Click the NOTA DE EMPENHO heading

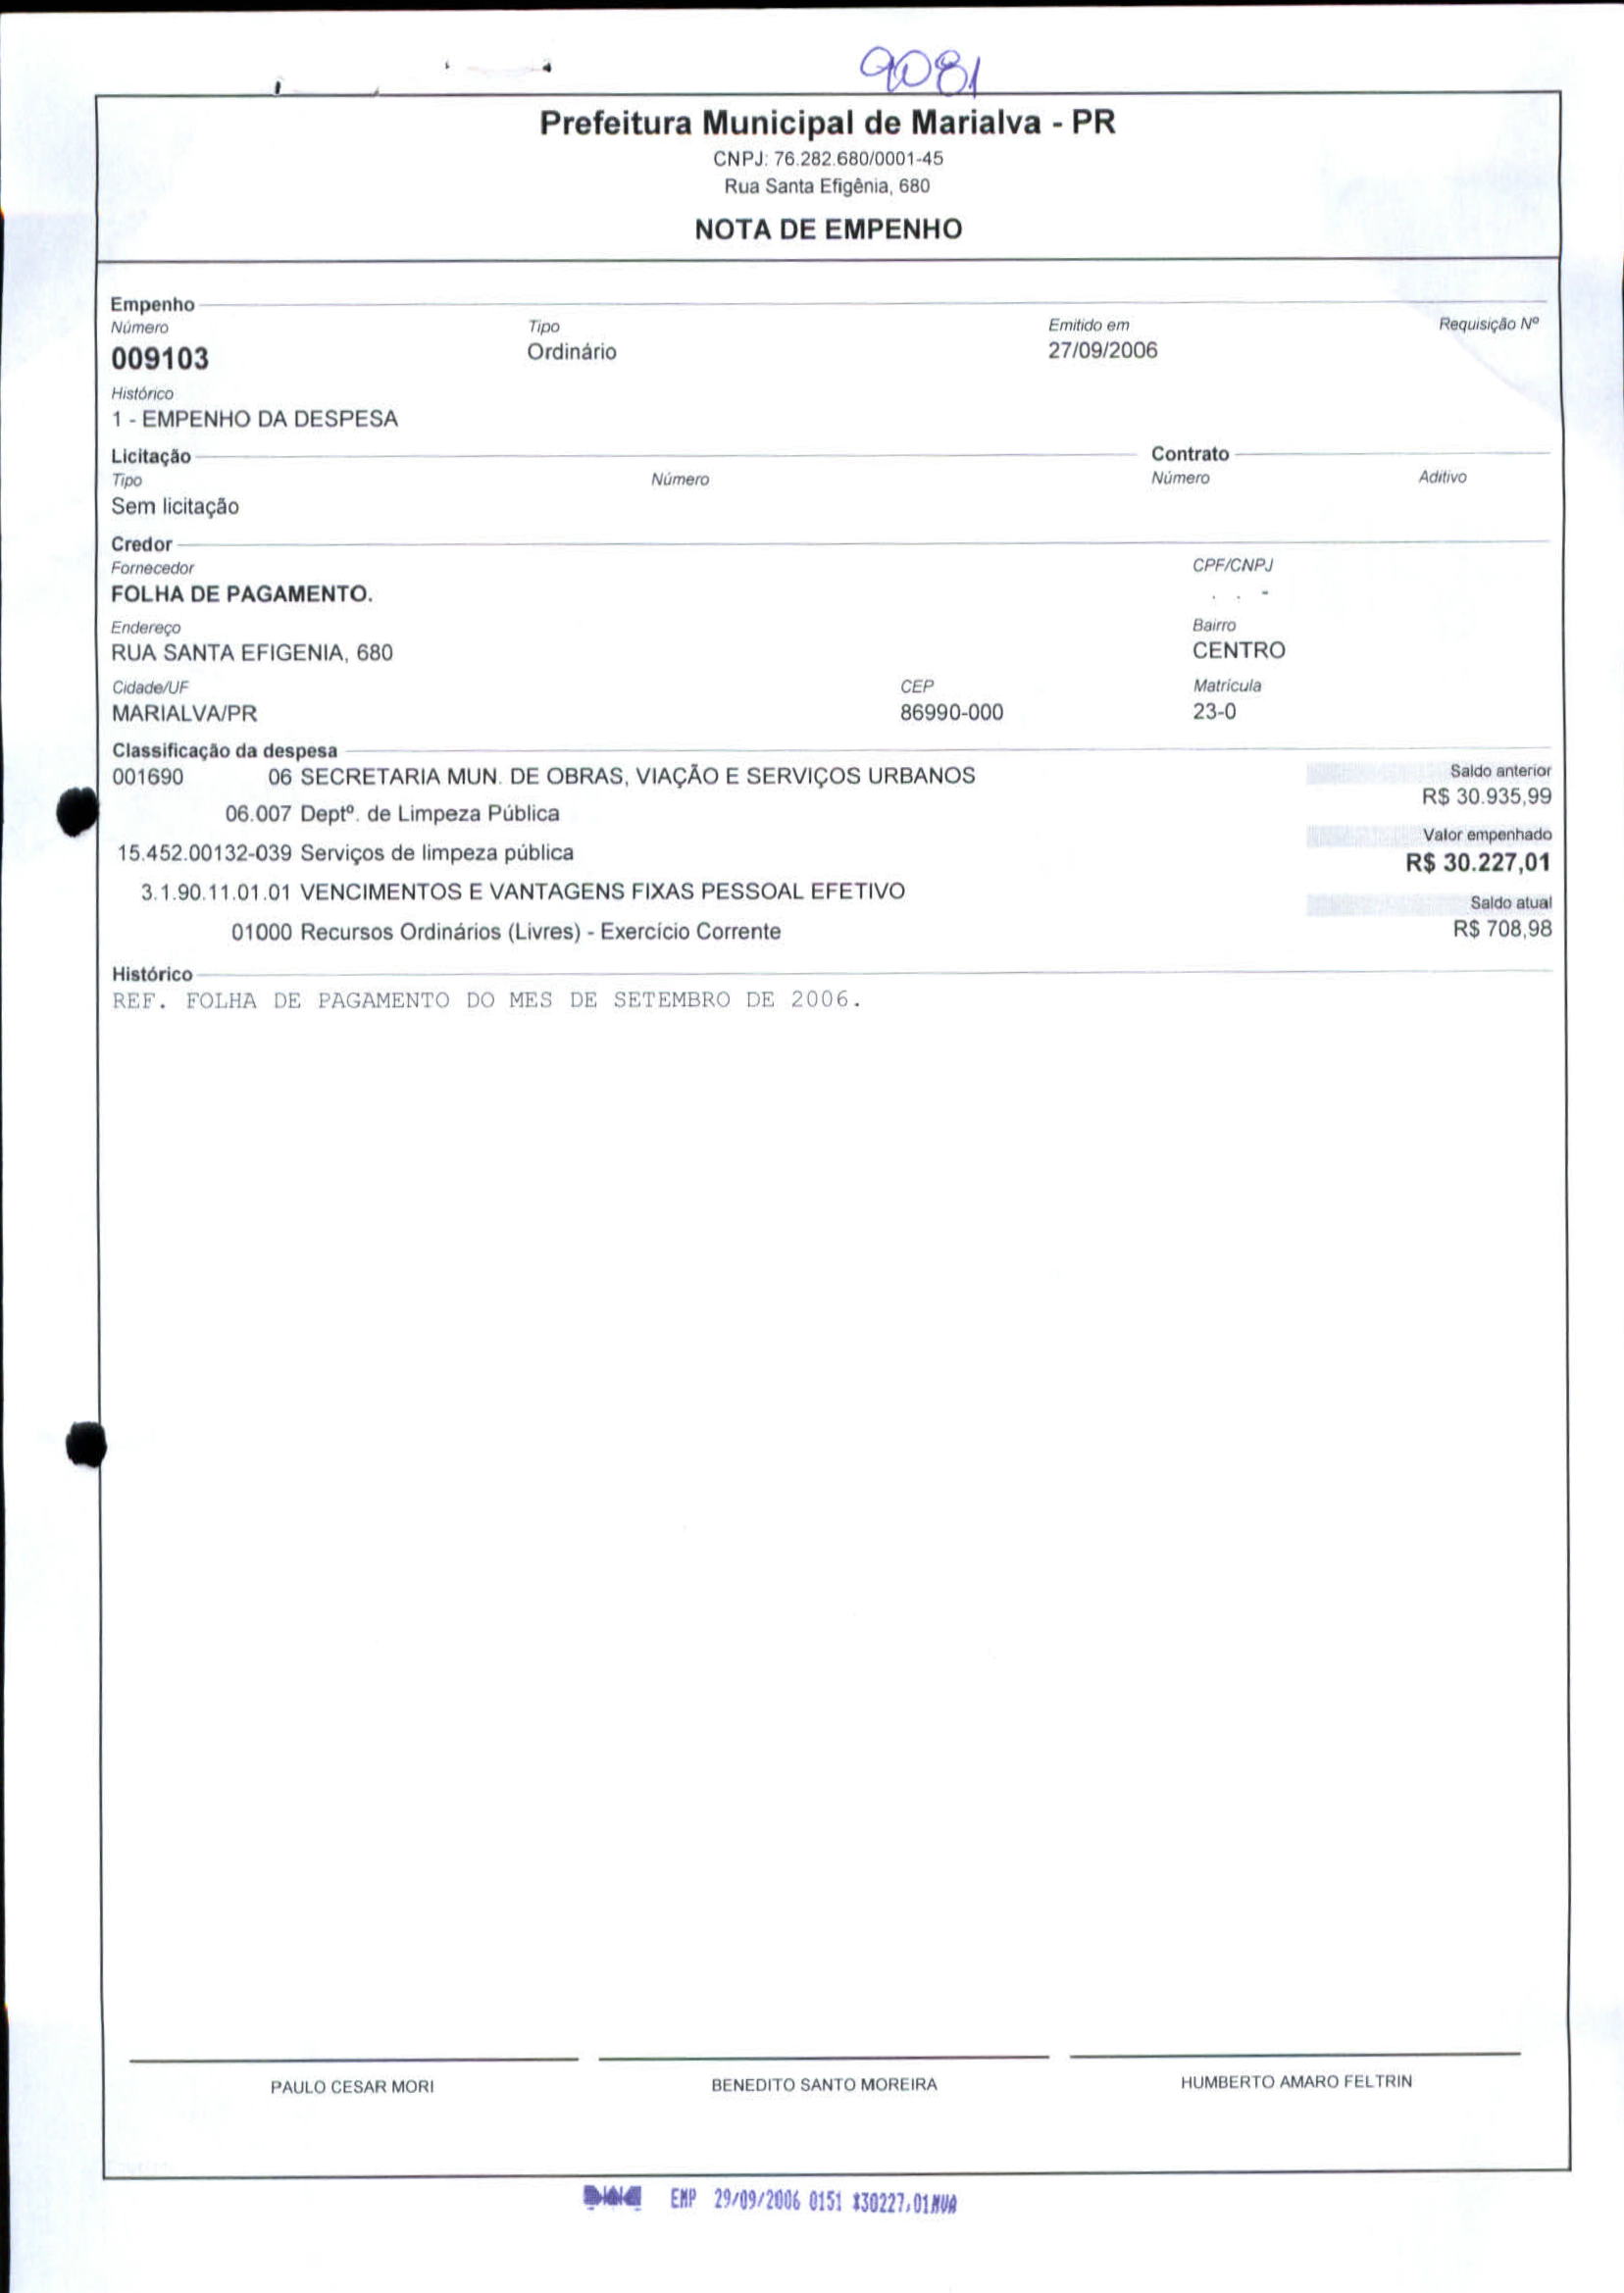[x=827, y=229]
